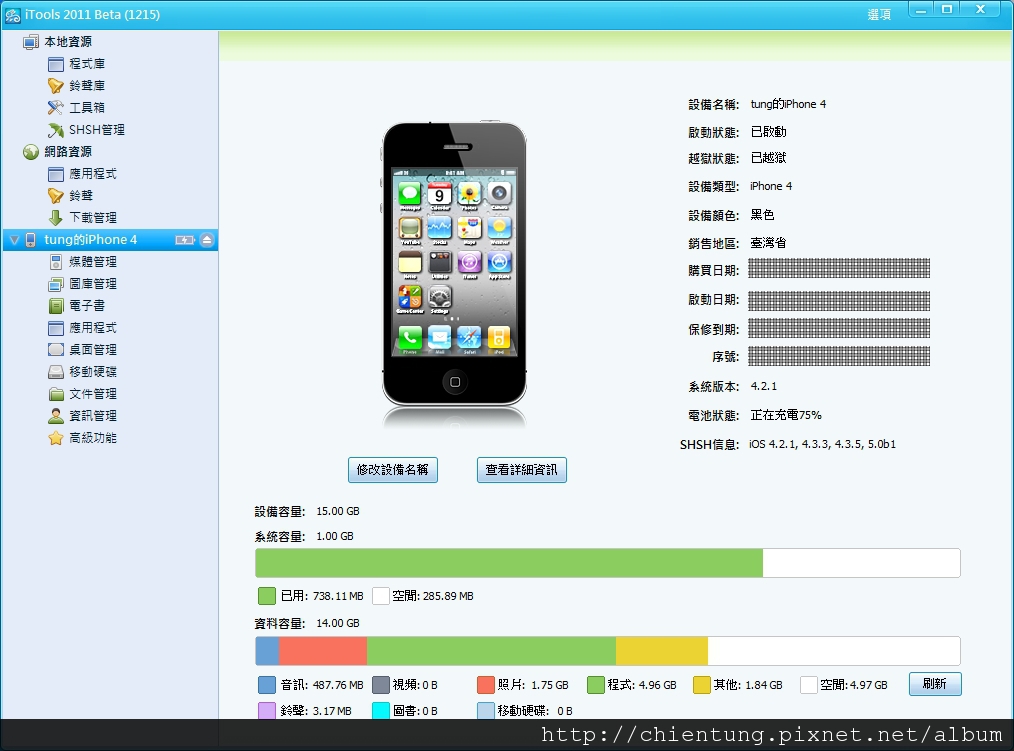The image size is (1014, 751).
Task: Click the iTools logo in title bar
Action: [13, 15]
